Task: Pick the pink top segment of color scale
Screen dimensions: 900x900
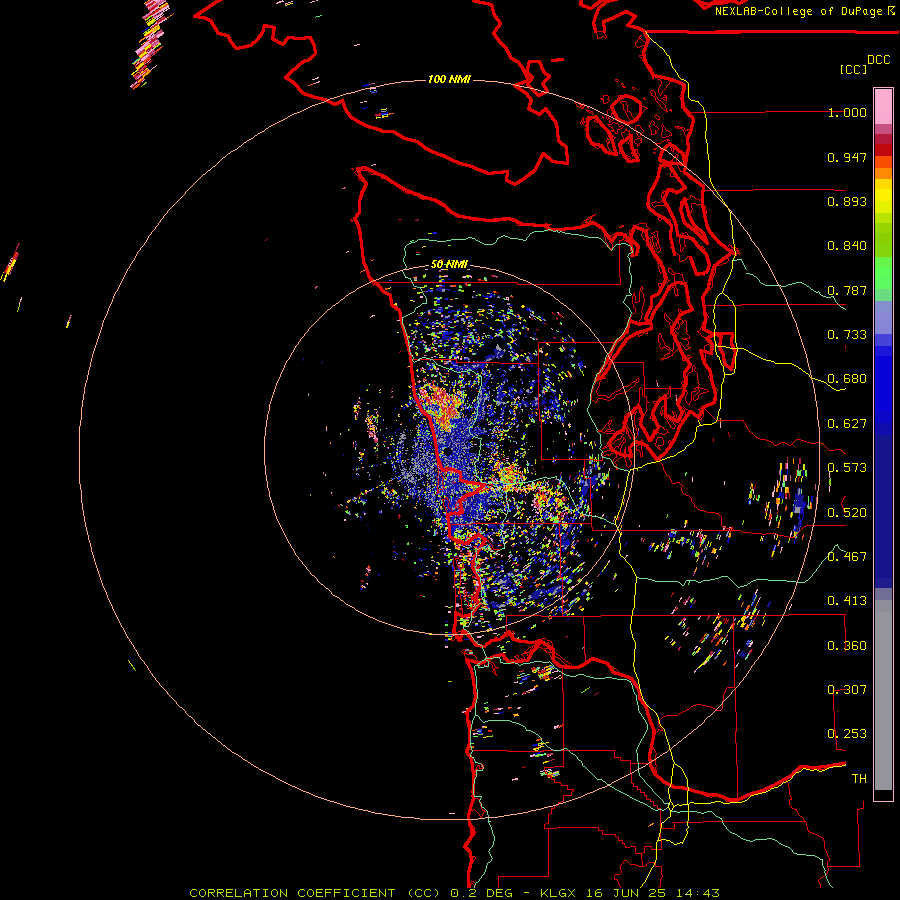Action: click(883, 107)
